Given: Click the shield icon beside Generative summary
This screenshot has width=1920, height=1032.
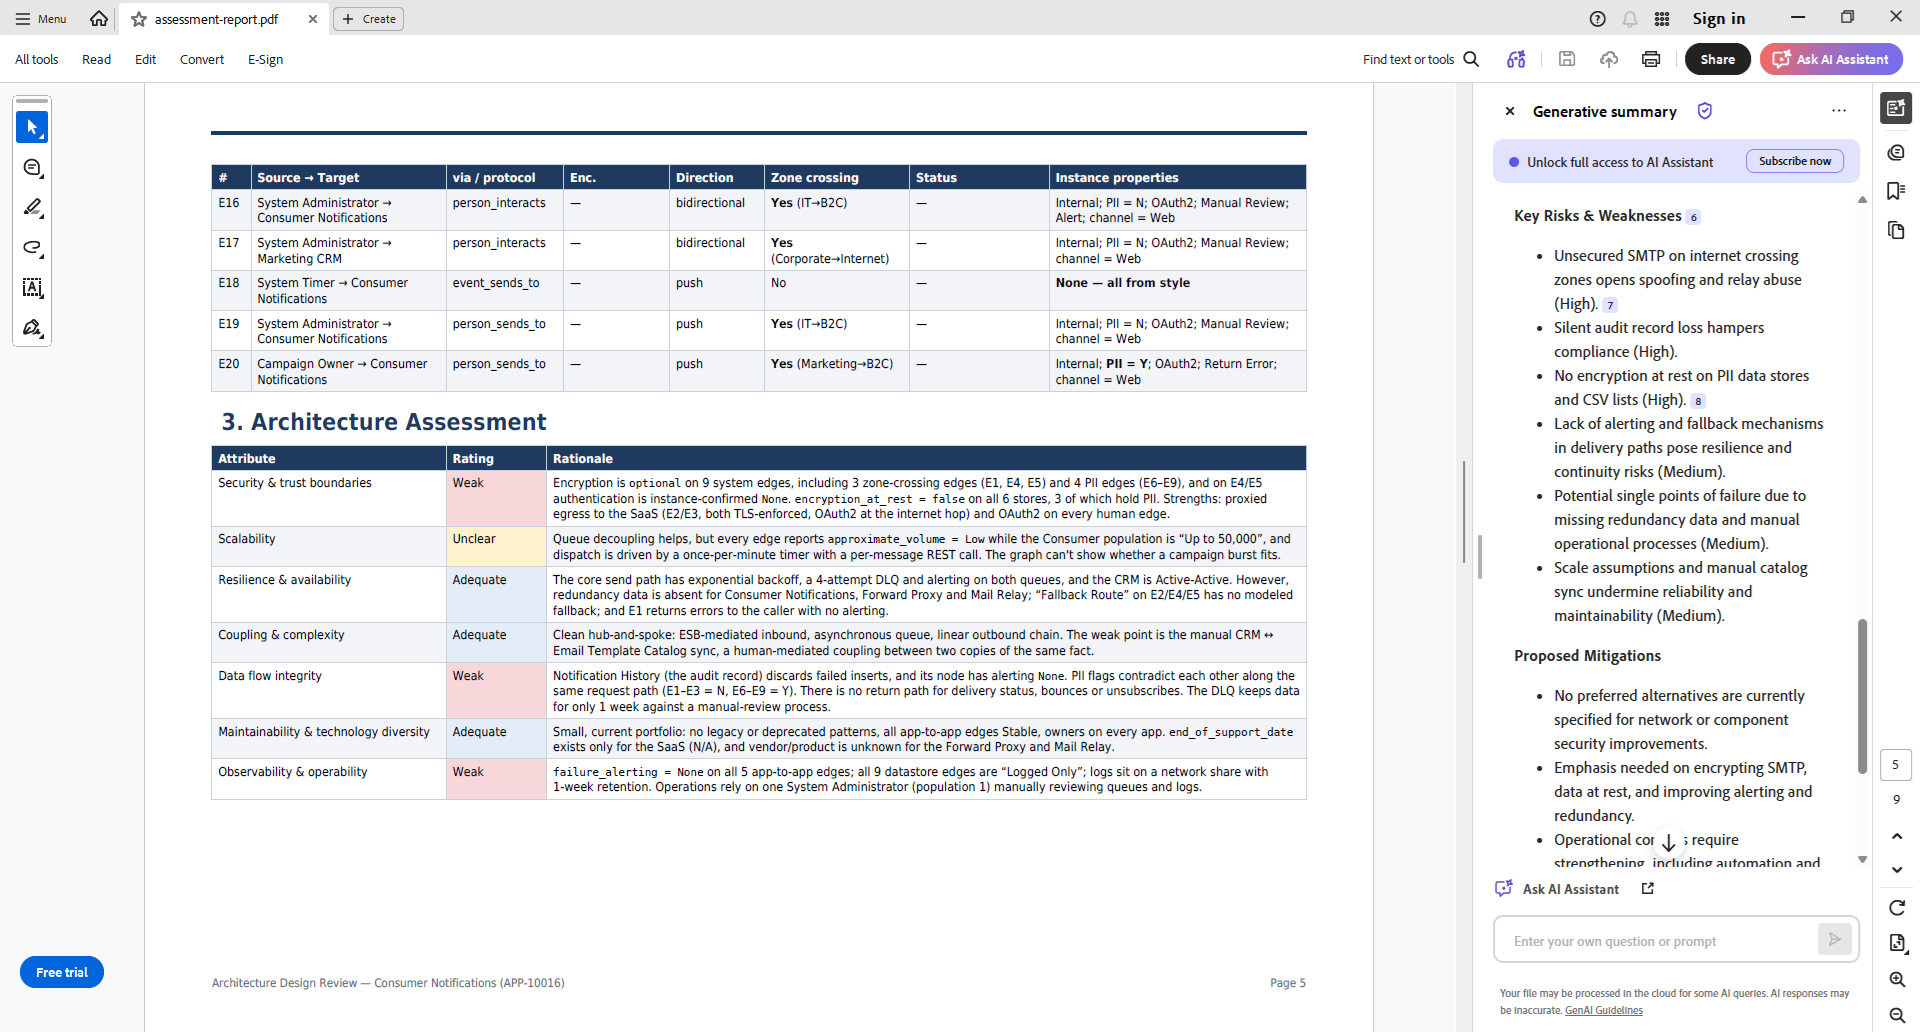Looking at the screenshot, I should pos(1705,111).
